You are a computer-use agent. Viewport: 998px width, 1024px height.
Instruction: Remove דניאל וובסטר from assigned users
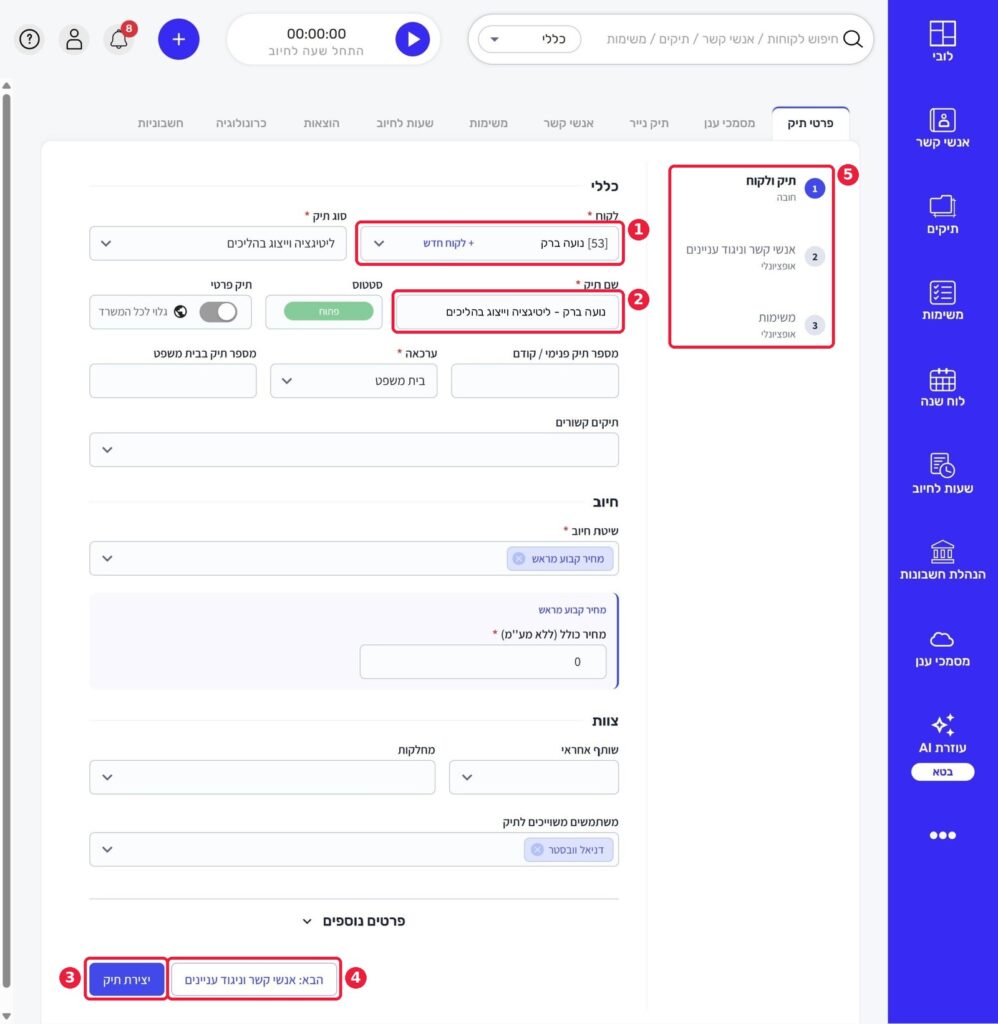point(537,850)
